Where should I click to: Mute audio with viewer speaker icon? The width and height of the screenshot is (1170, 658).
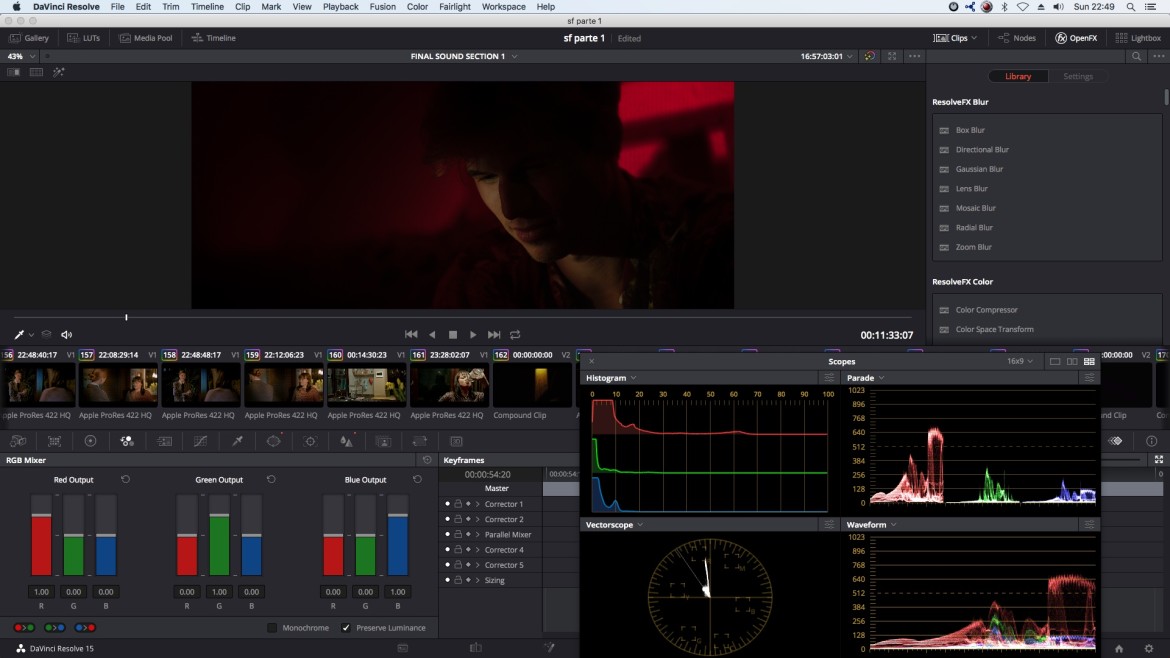(x=66, y=335)
